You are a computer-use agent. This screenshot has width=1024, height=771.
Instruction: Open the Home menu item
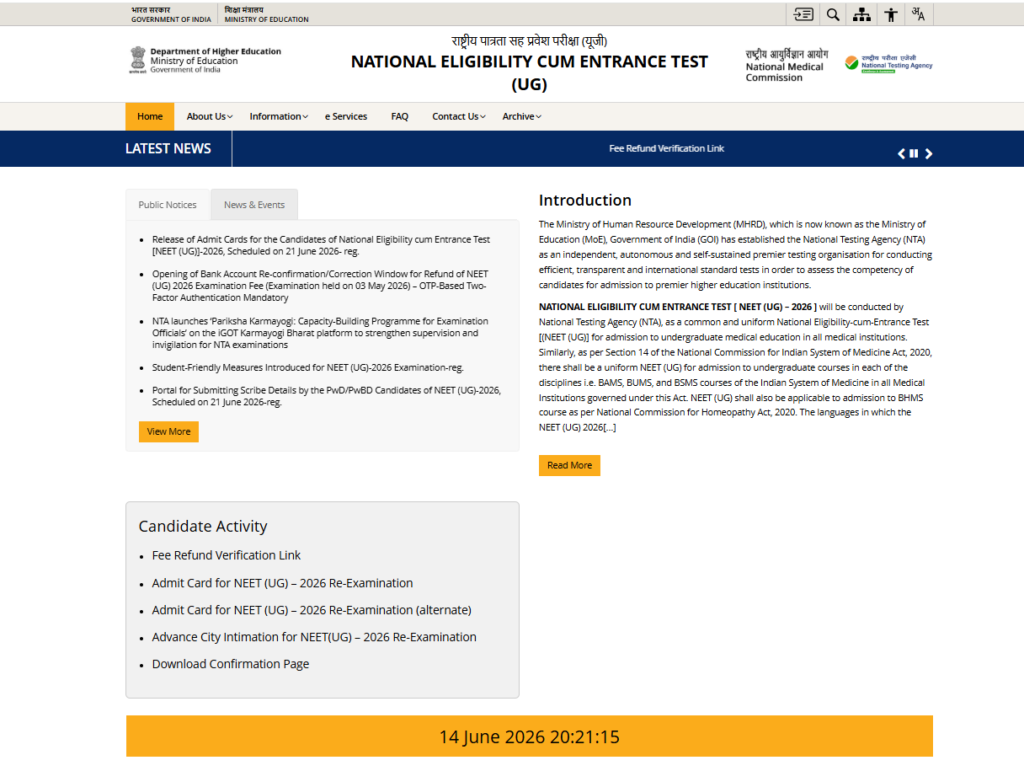pos(150,116)
